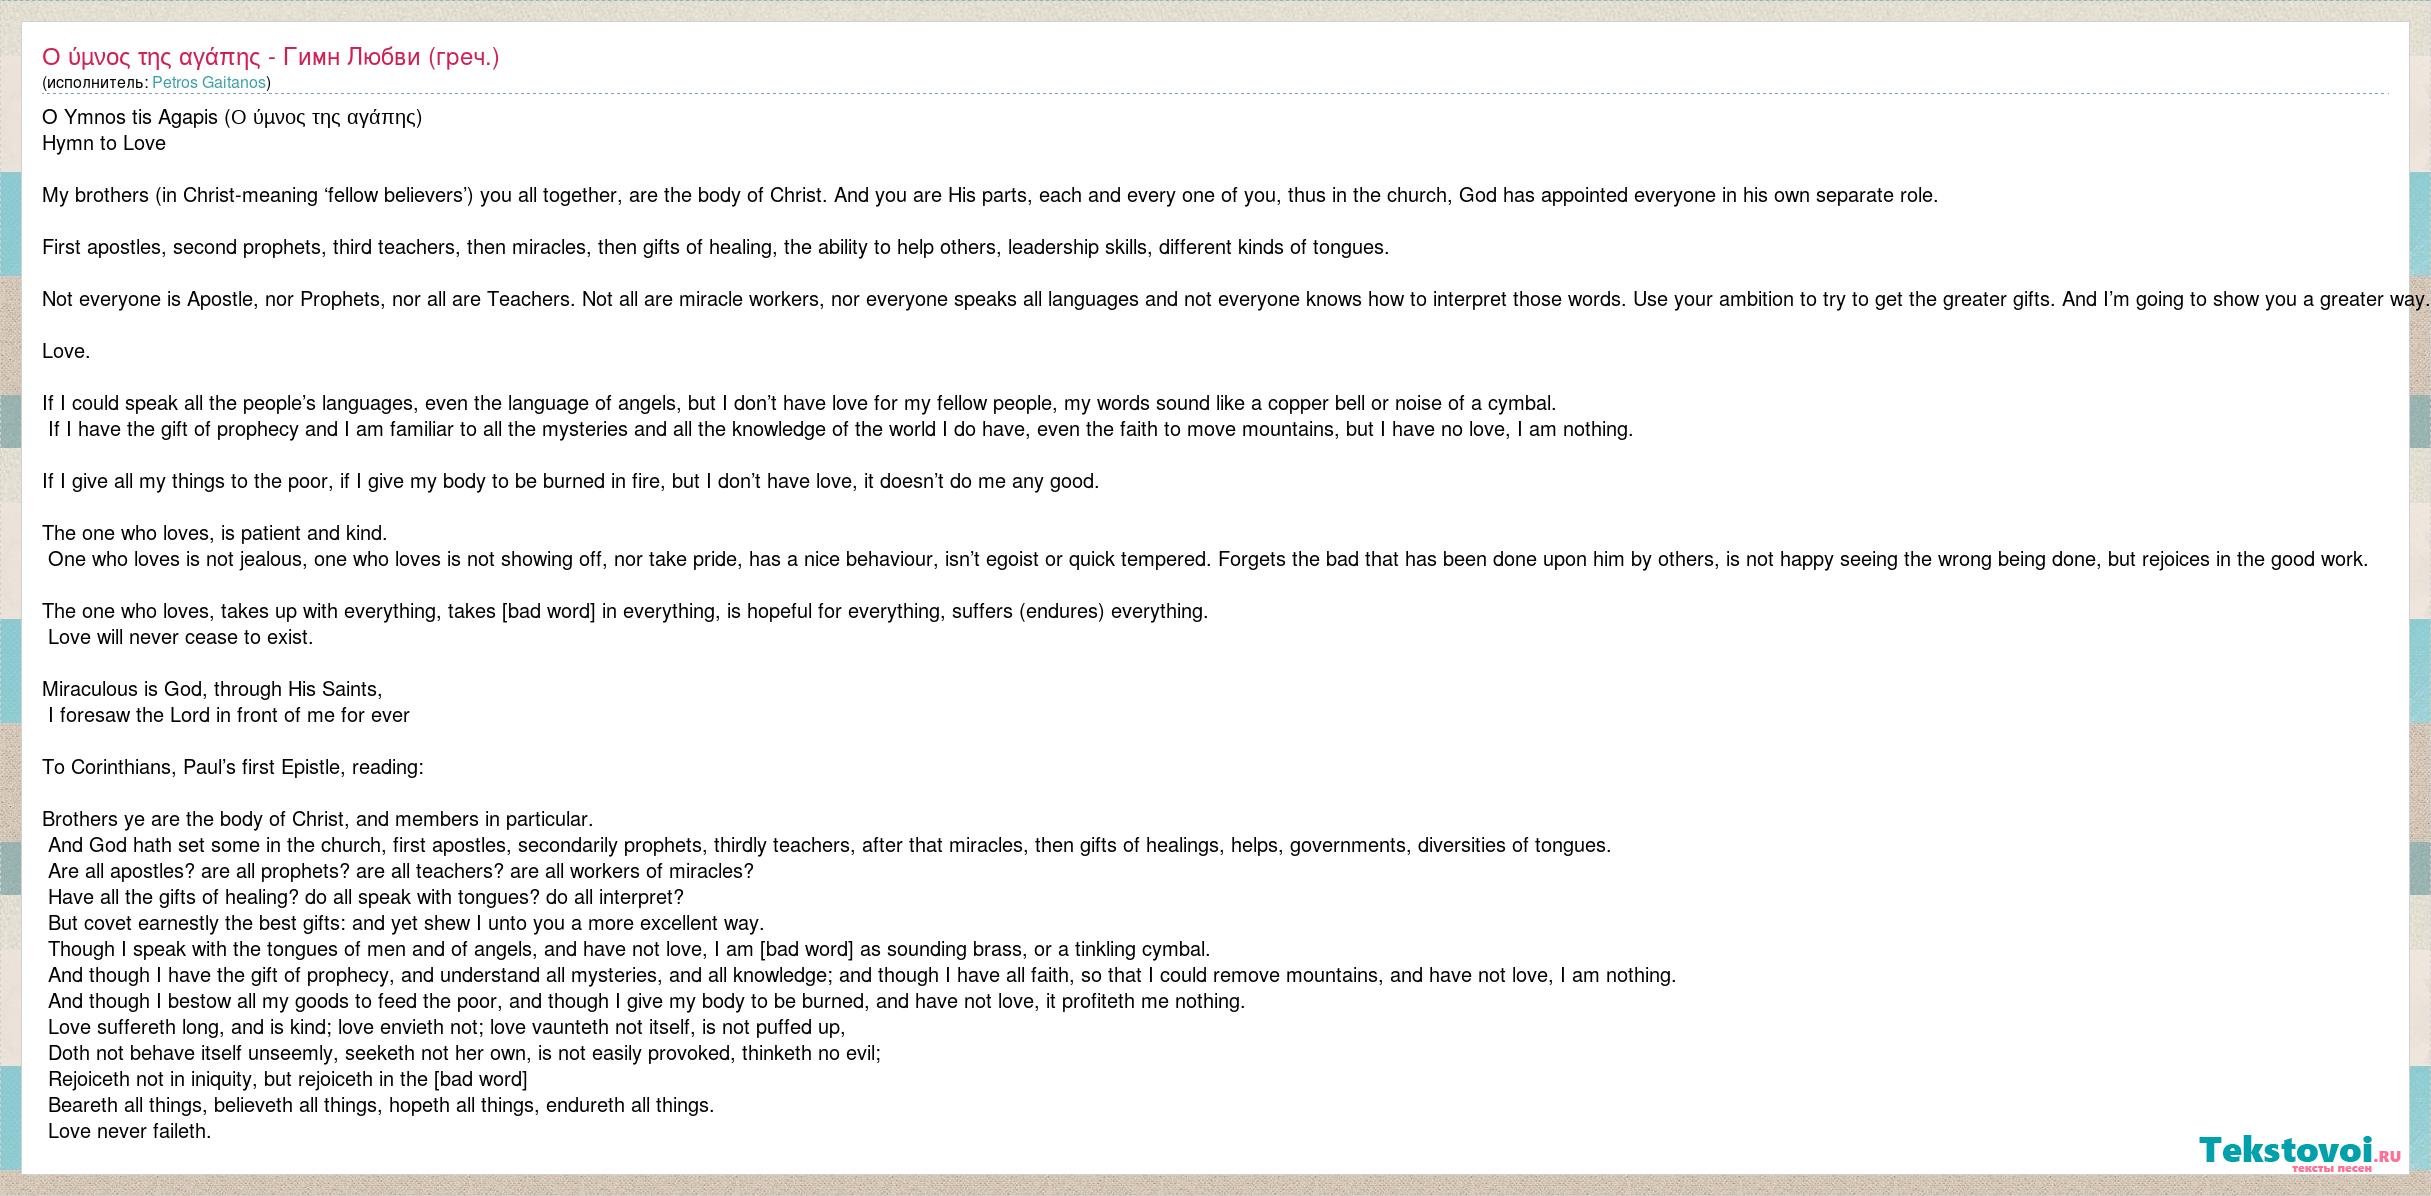This screenshot has height=1196, width=2431.
Task: Click the 'If I give all my things' line
Action: click(570, 481)
